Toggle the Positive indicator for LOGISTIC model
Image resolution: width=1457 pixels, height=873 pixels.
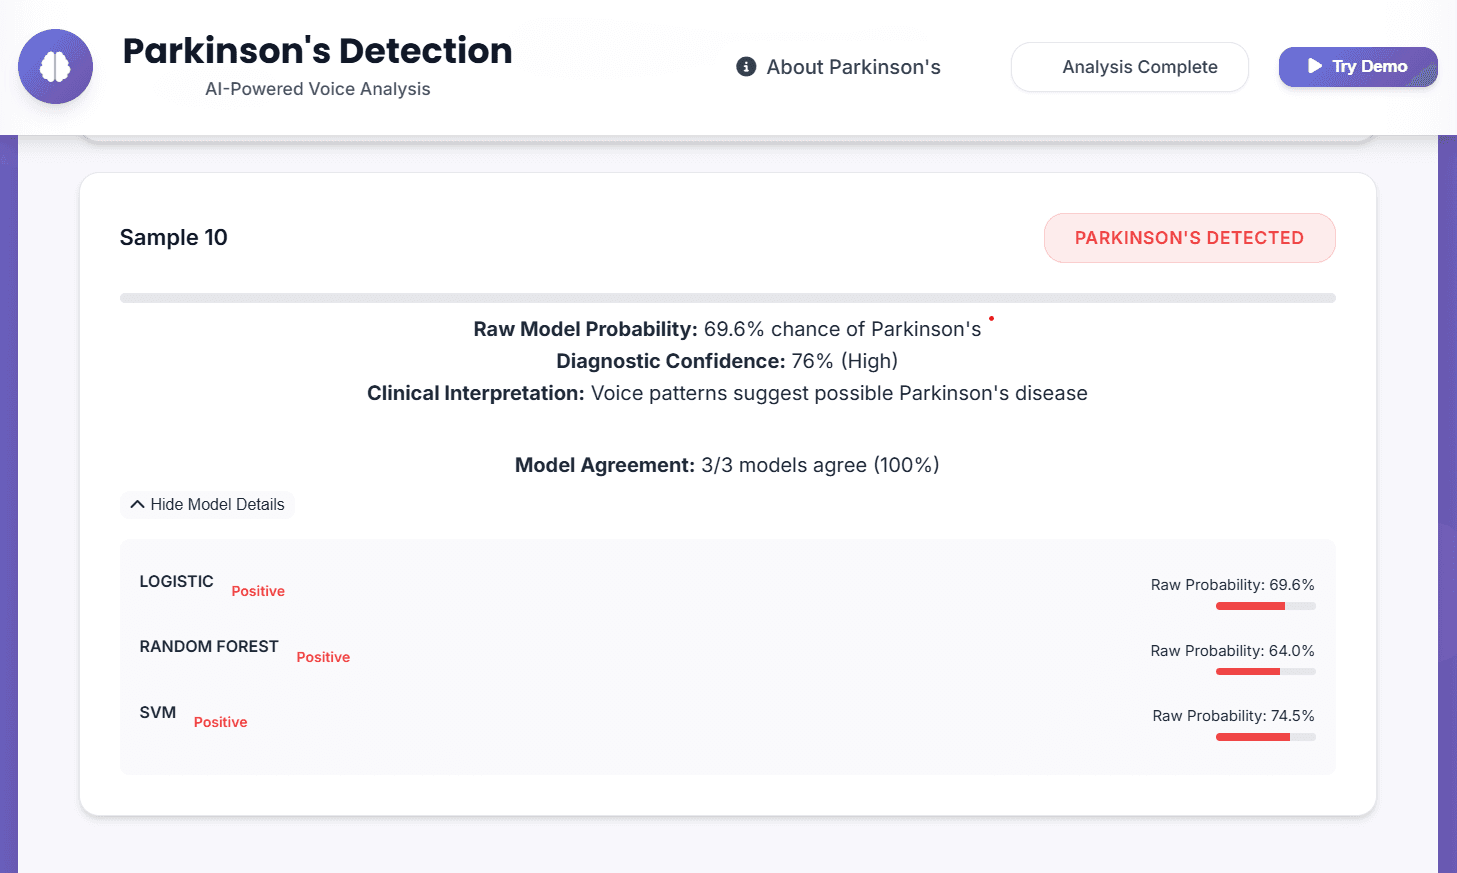[257, 591]
